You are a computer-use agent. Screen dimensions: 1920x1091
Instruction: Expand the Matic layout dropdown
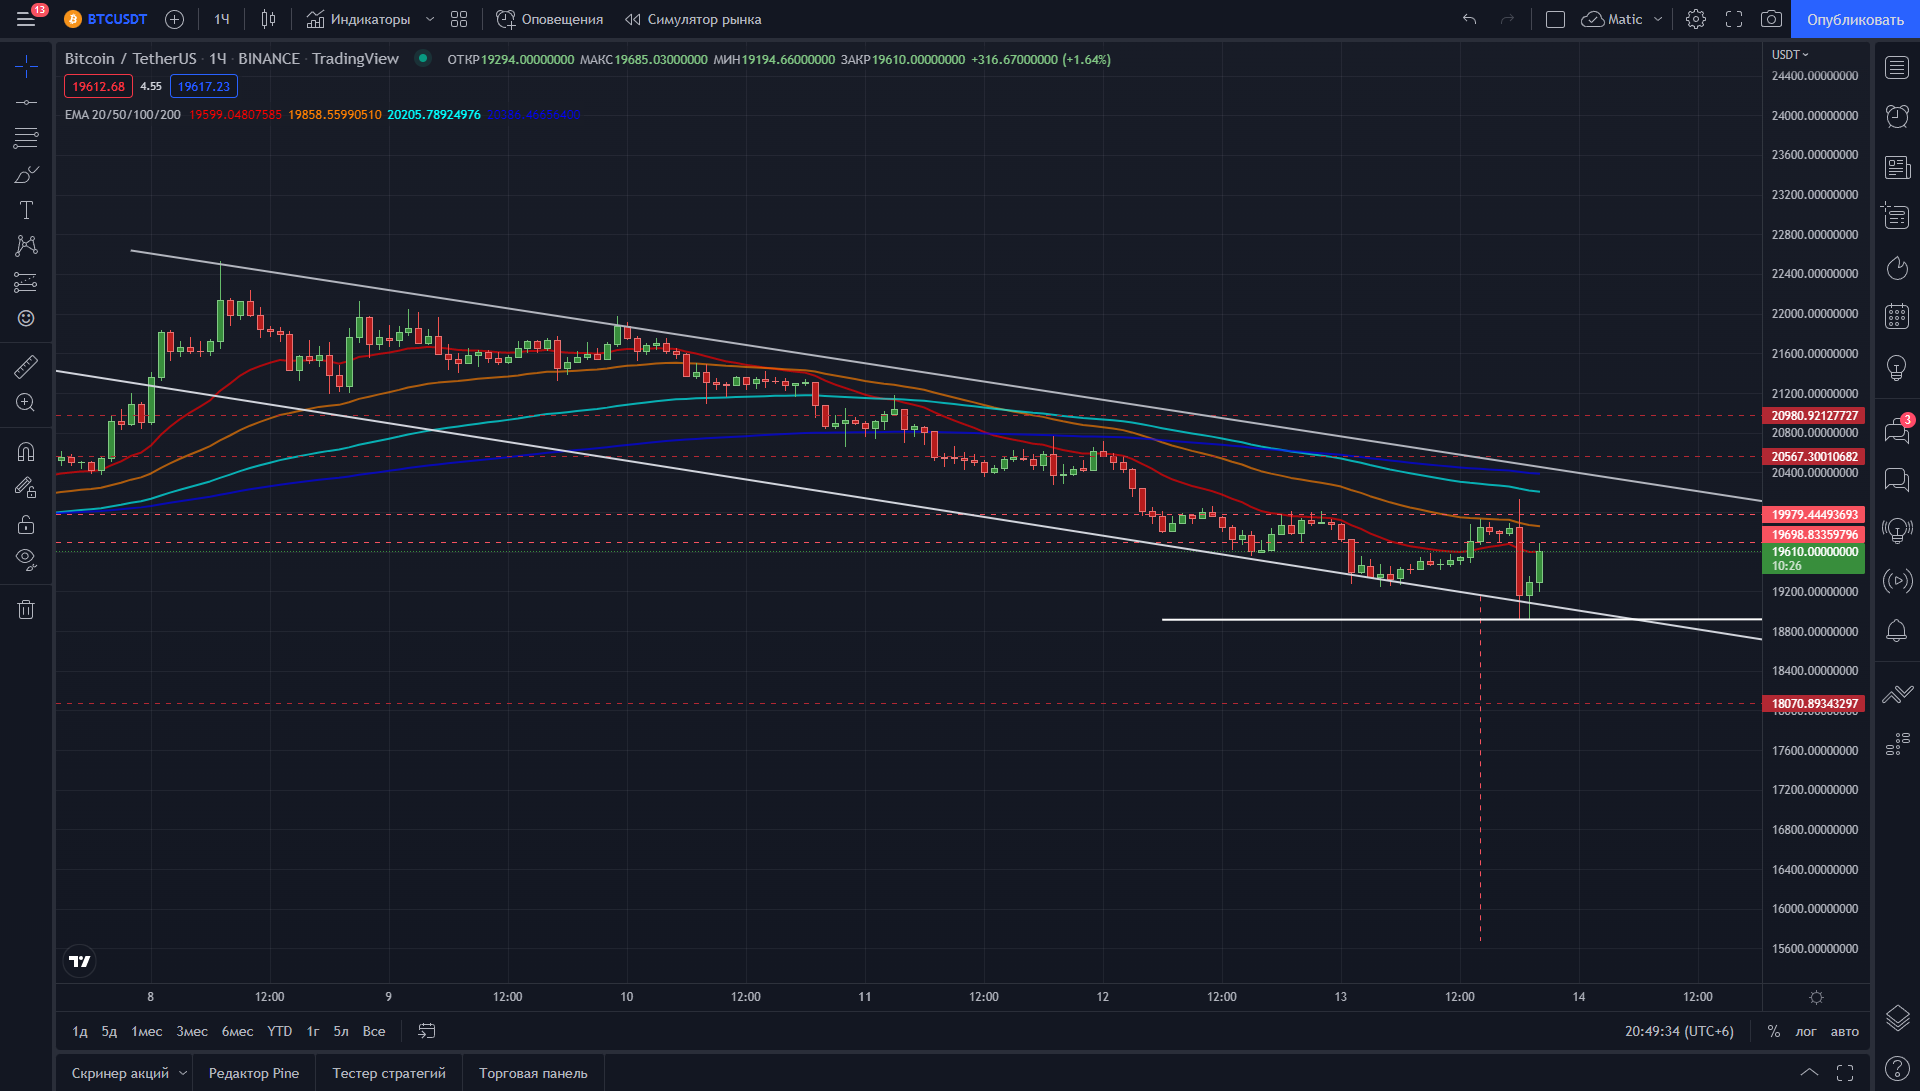tap(1658, 19)
